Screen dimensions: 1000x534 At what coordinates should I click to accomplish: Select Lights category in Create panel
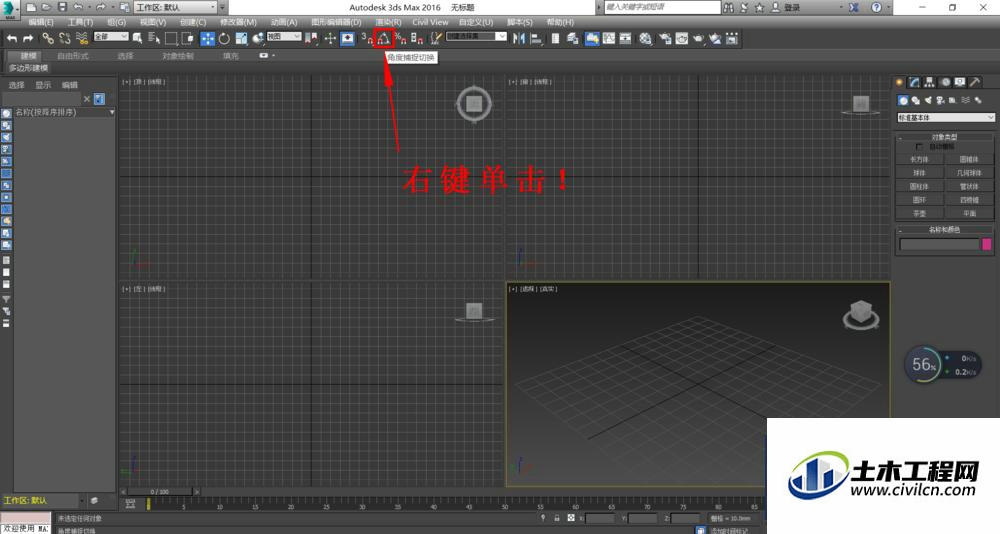pyautogui.click(x=928, y=100)
